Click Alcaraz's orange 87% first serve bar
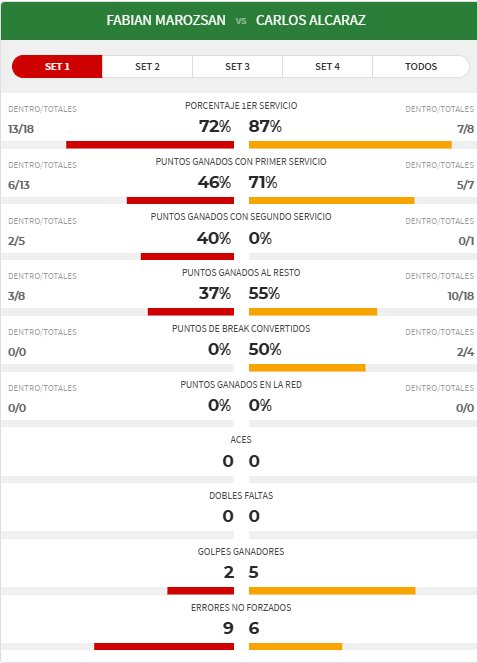This screenshot has height=663, width=477. pos(350,145)
